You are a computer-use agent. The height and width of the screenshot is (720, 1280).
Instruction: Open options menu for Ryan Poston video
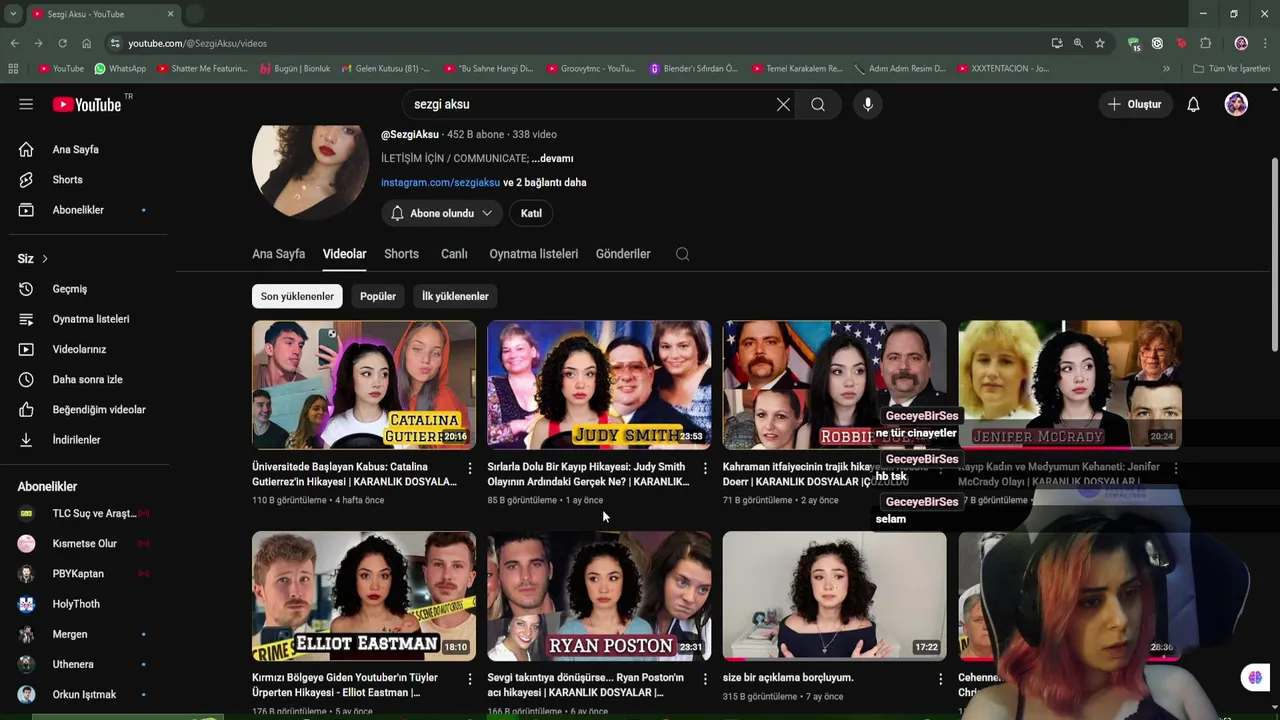tap(705, 679)
